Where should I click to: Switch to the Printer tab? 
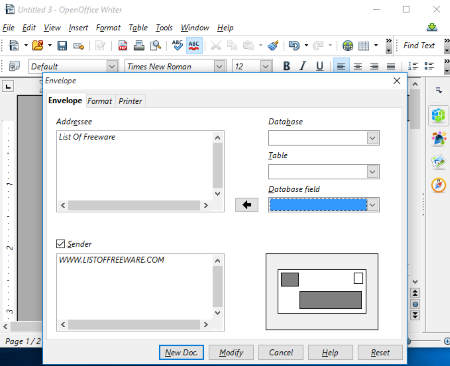pyautogui.click(x=130, y=101)
